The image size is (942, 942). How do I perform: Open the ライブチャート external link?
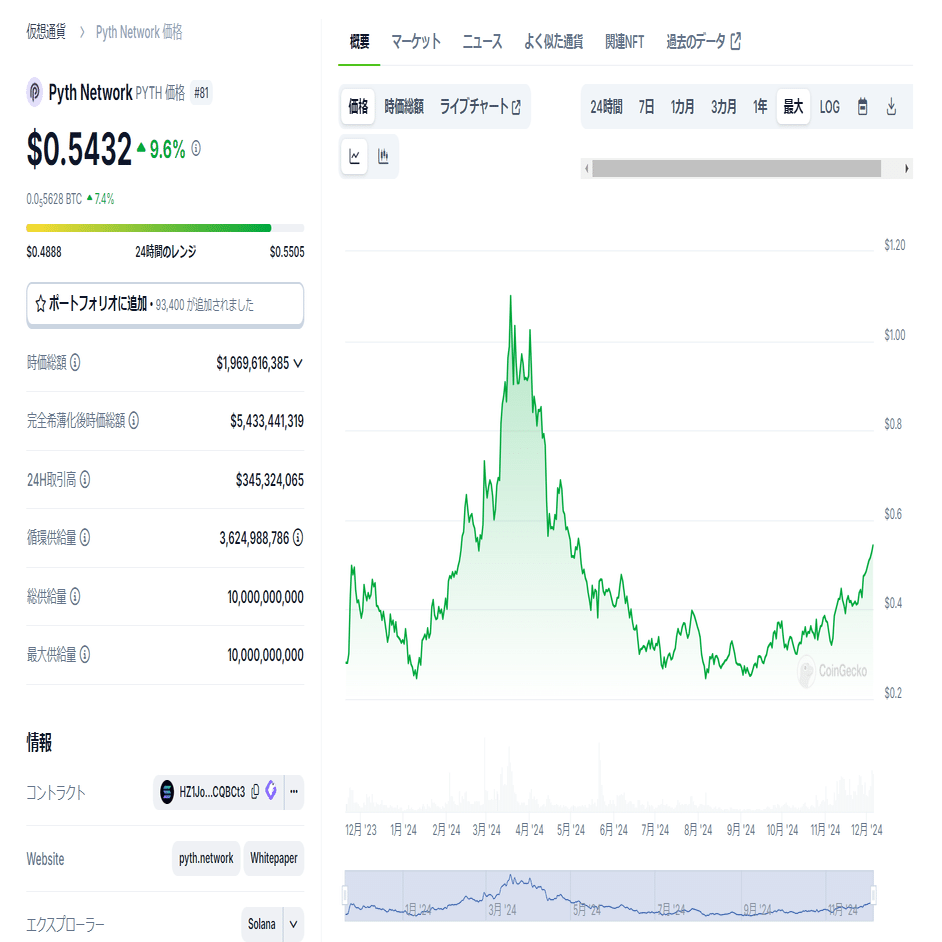tap(480, 107)
